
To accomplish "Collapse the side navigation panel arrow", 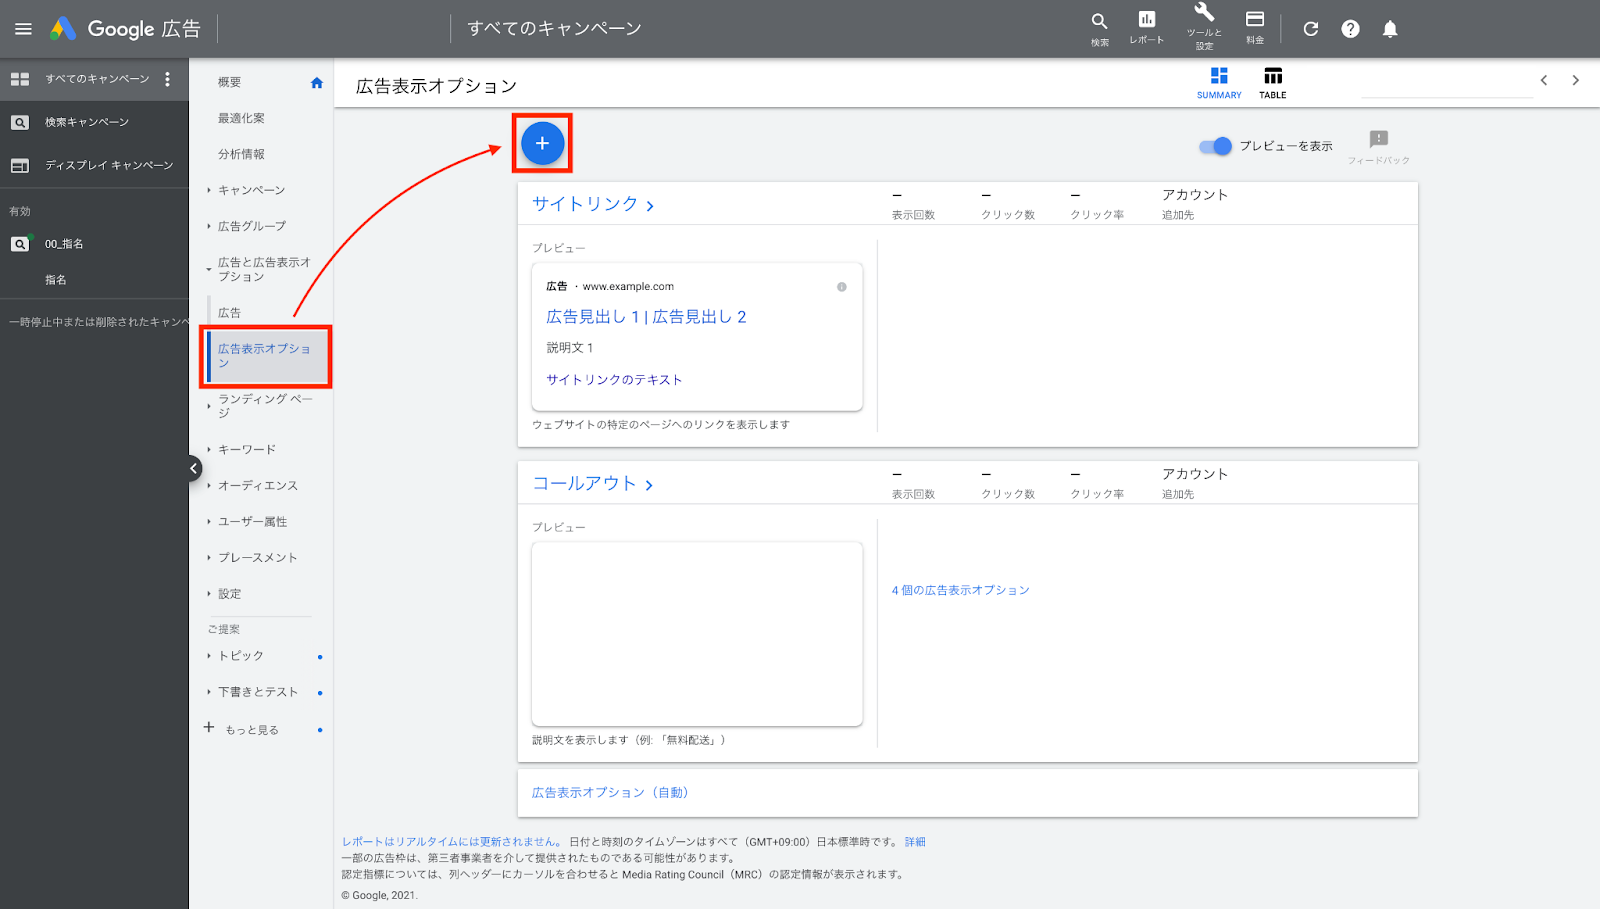I will pyautogui.click(x=194, y=468).
